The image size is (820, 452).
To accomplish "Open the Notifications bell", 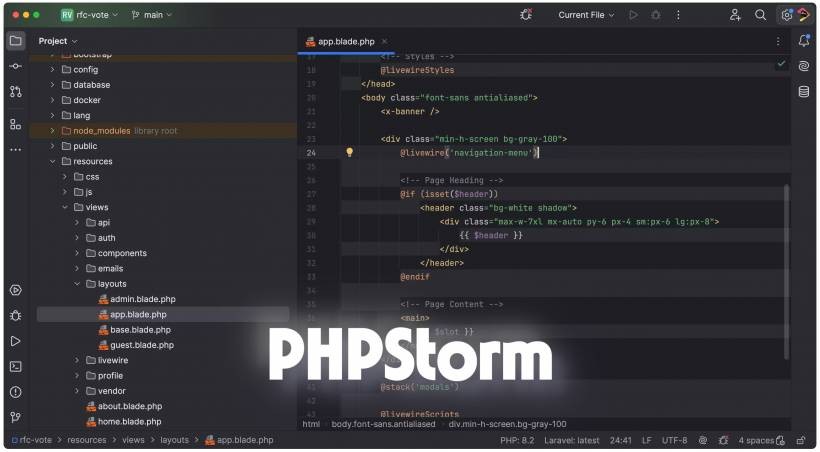I will 804,40.
